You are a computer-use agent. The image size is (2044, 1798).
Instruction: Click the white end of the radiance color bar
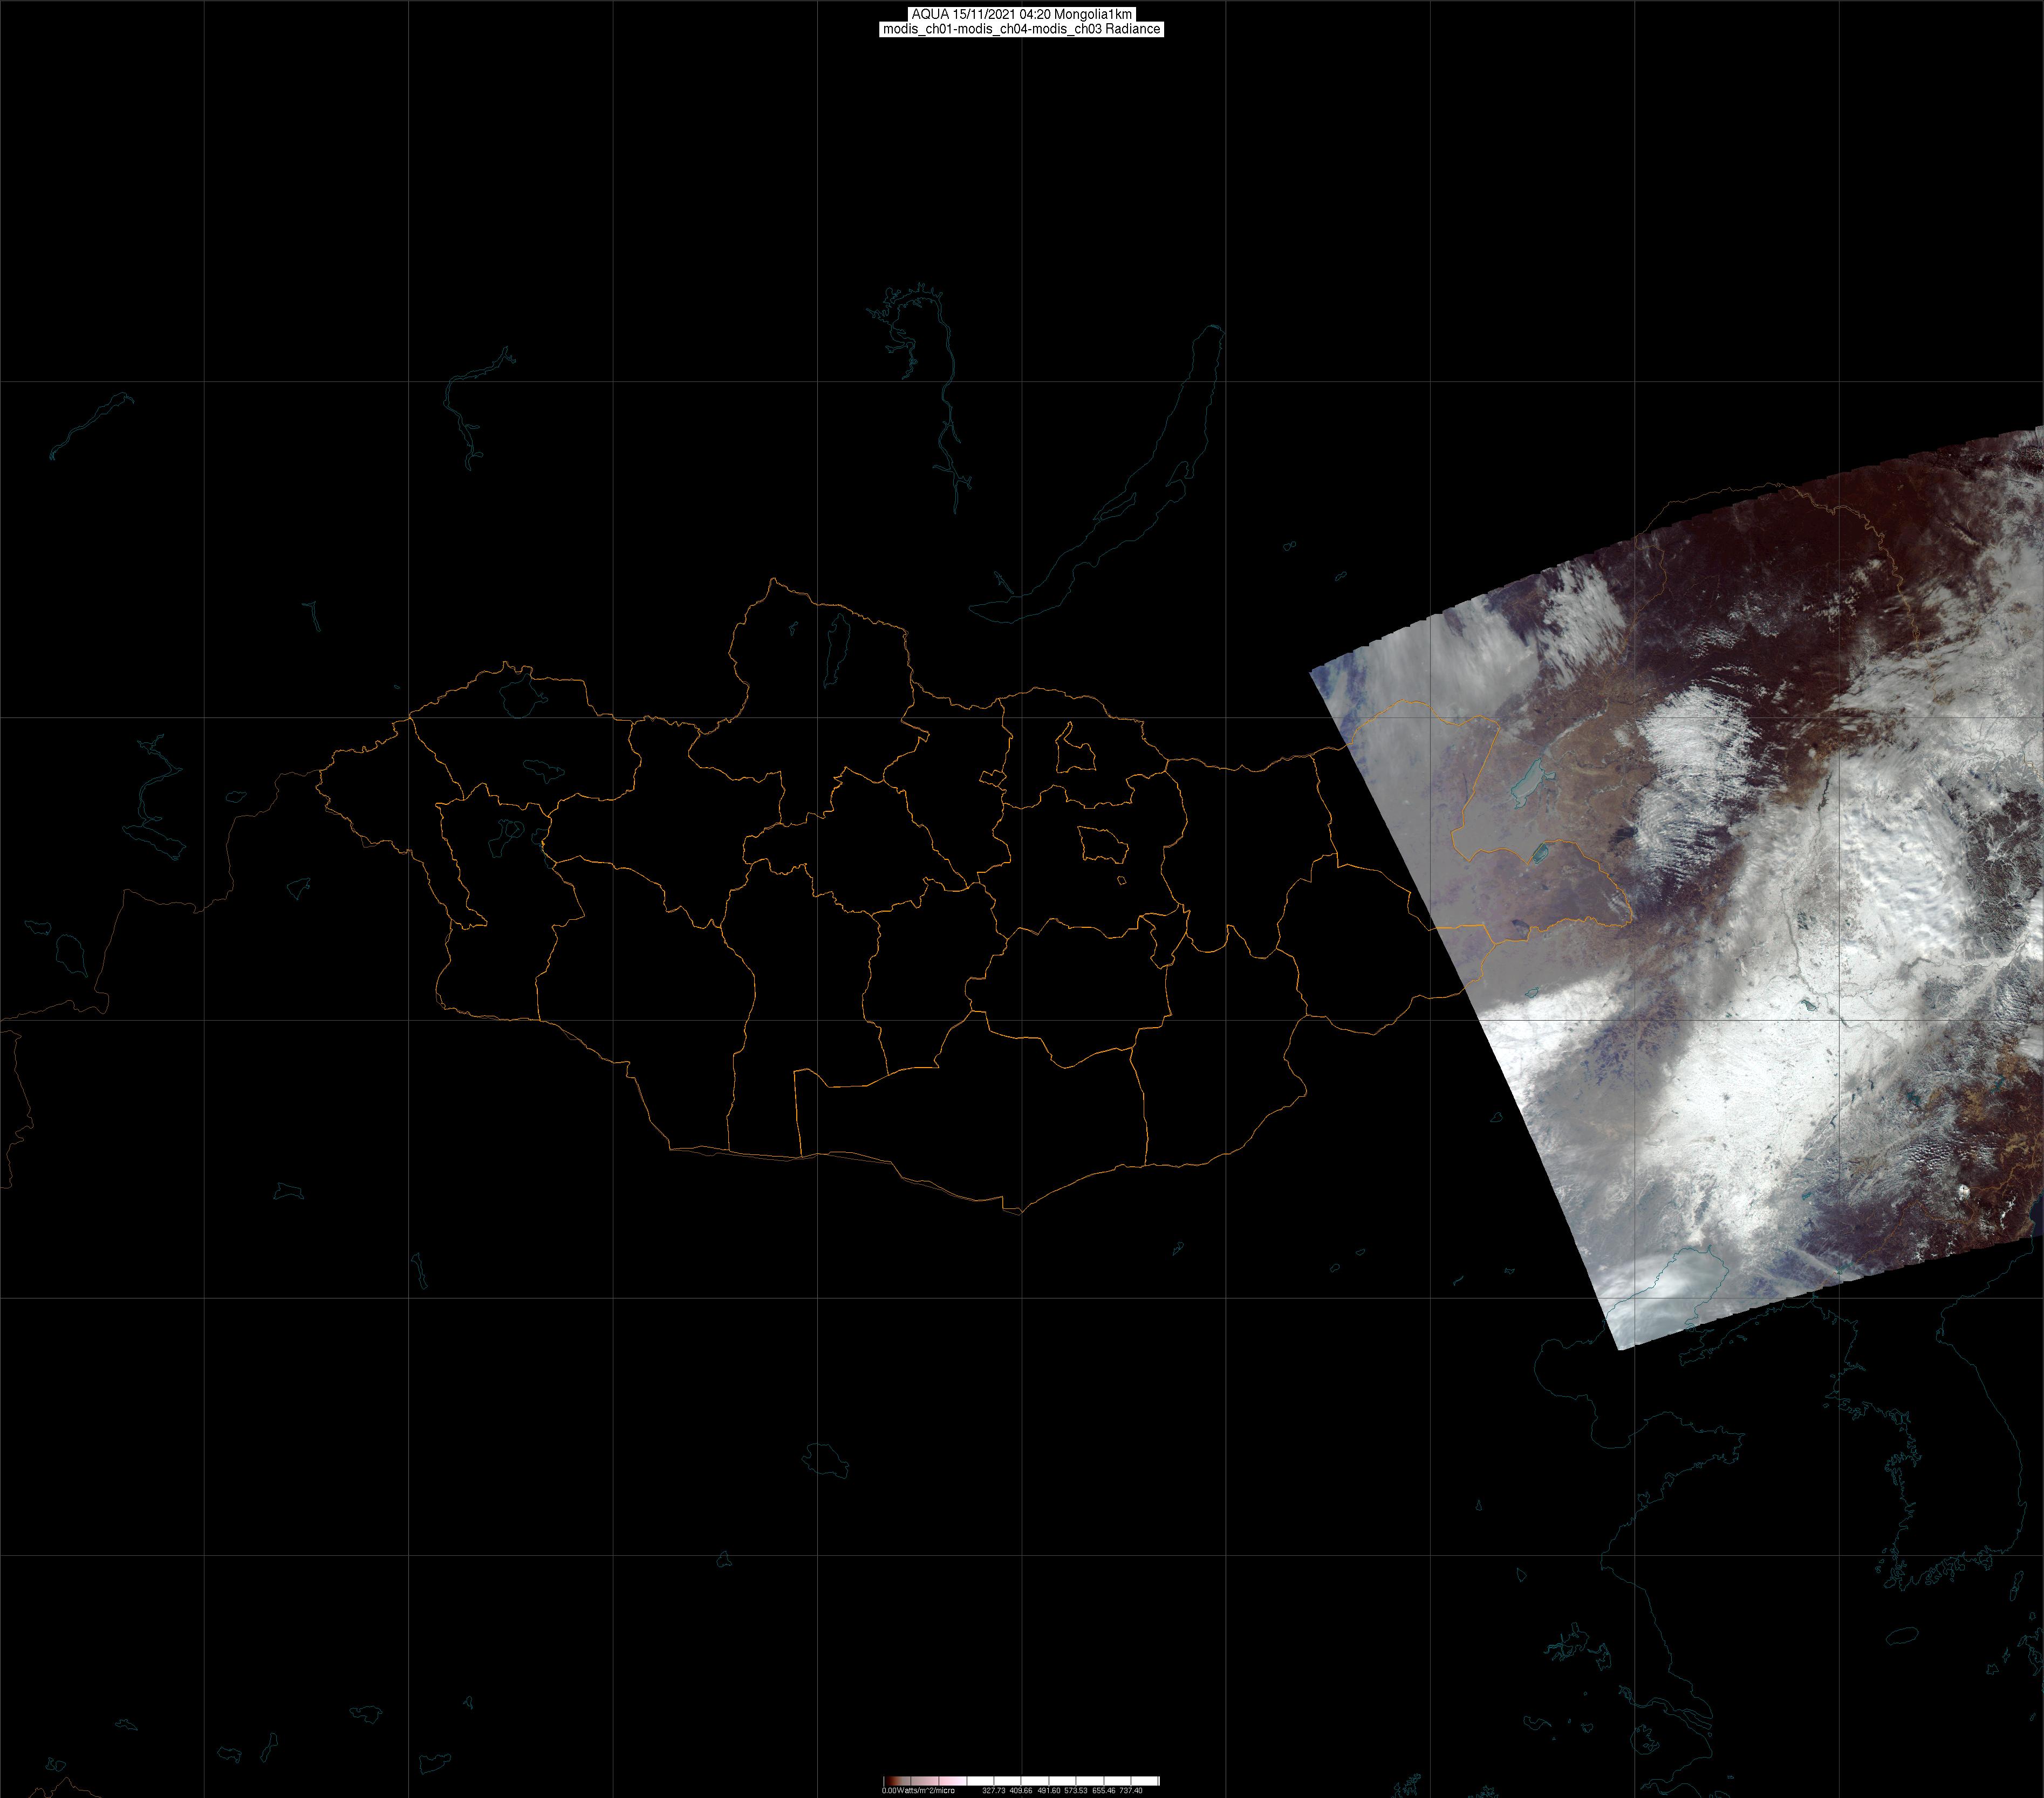[x=1150, y=1781]
